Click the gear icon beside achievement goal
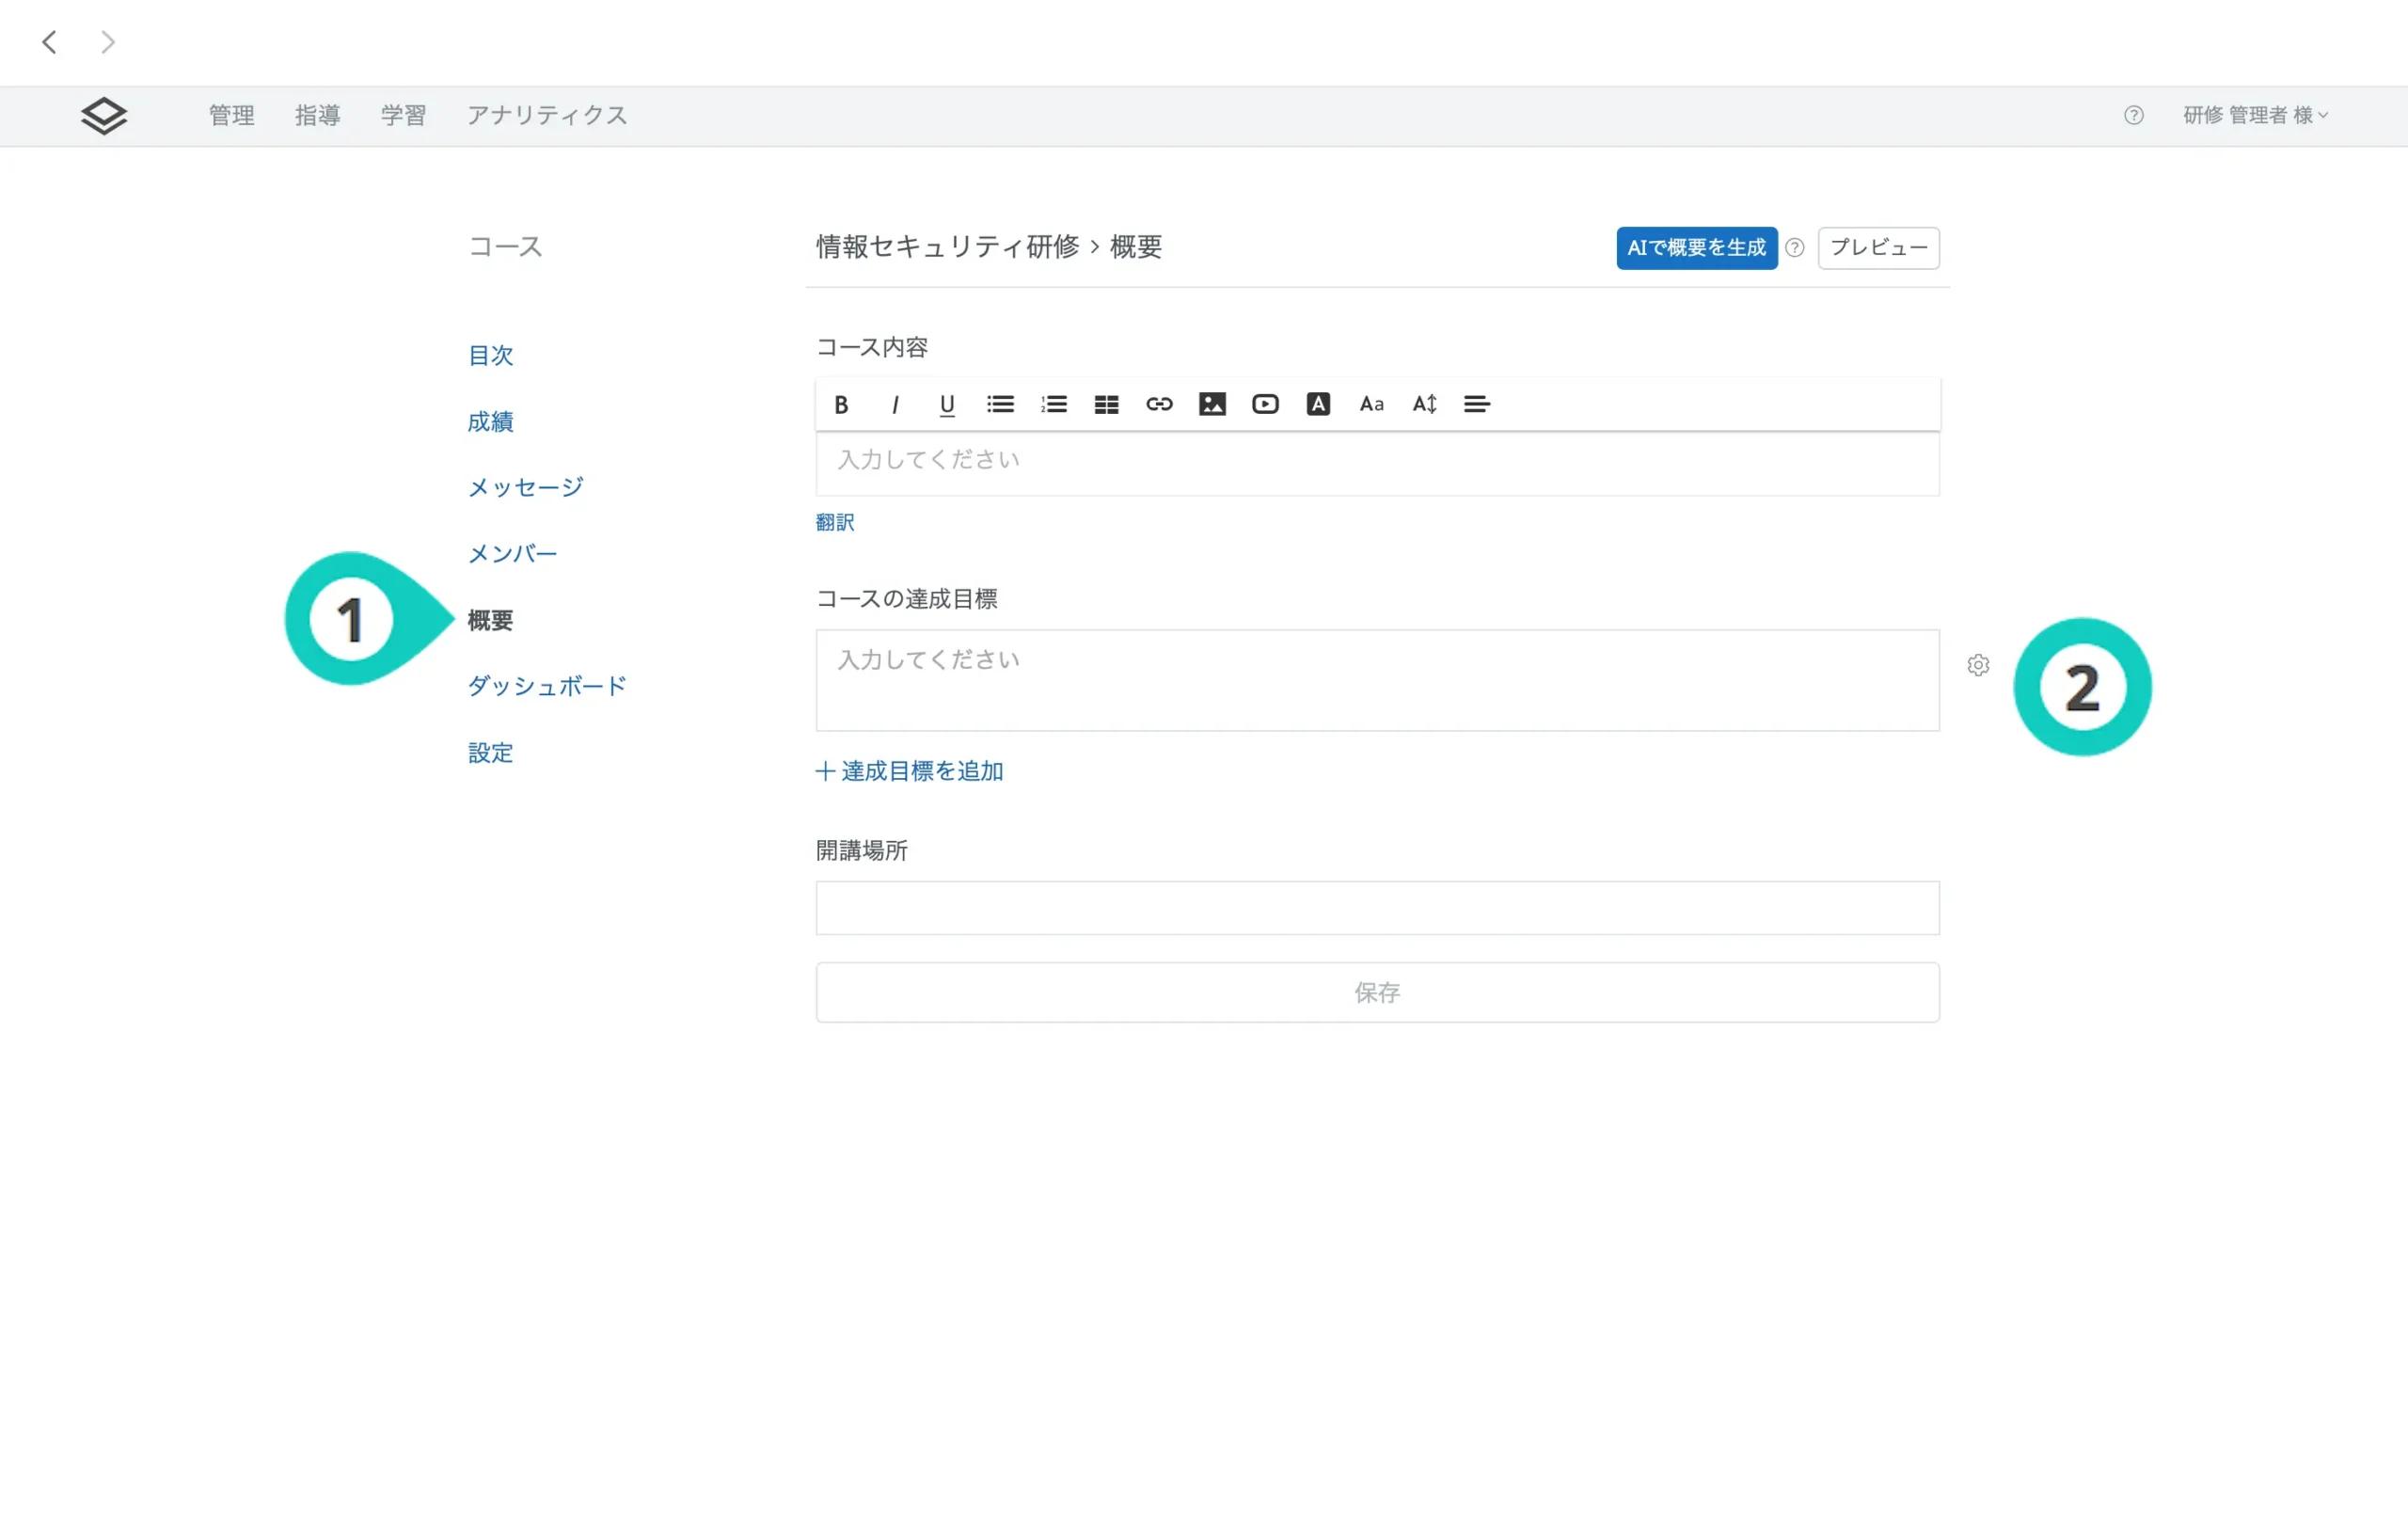Viewport: 2408px width, 1523px height. click(1977, 665)
